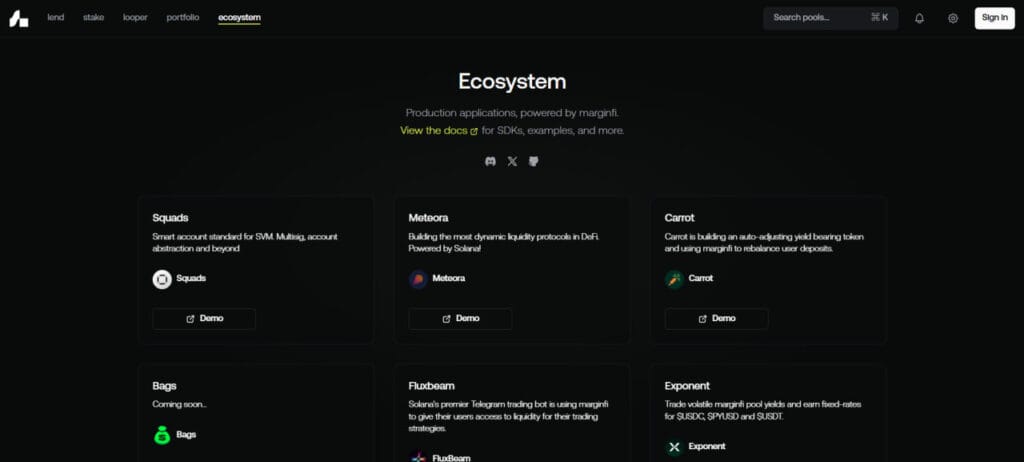The image size is (1024, 462).
Task: Click the green Bags logo icon
Action: point(162,435)
